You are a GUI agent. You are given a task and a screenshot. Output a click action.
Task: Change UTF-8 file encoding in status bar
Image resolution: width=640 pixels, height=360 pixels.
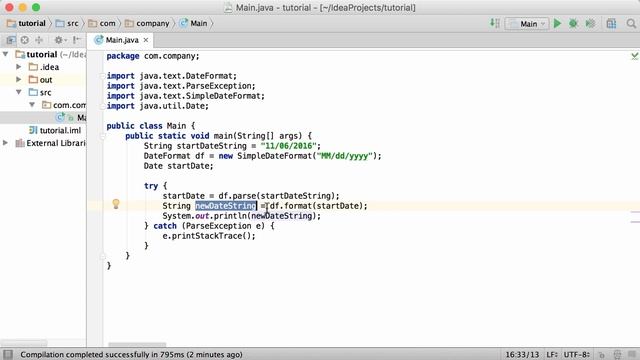pyautogui.click(x=576, y=355)
